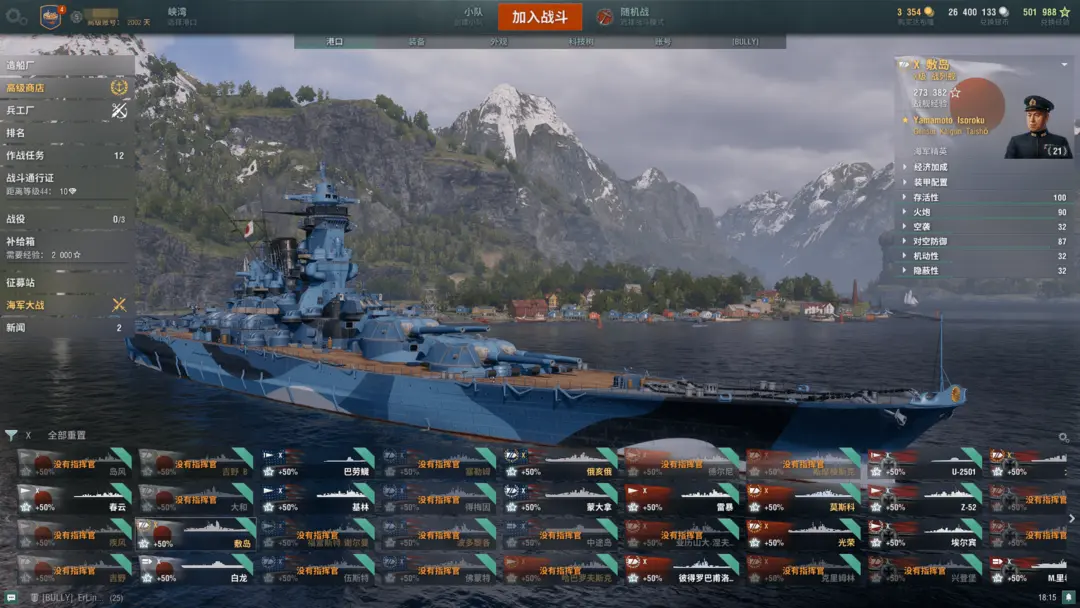Remove the X tier filter
Image resolution: width=1080 pixels, height=608 pixels.
click(x=28, y=435)
